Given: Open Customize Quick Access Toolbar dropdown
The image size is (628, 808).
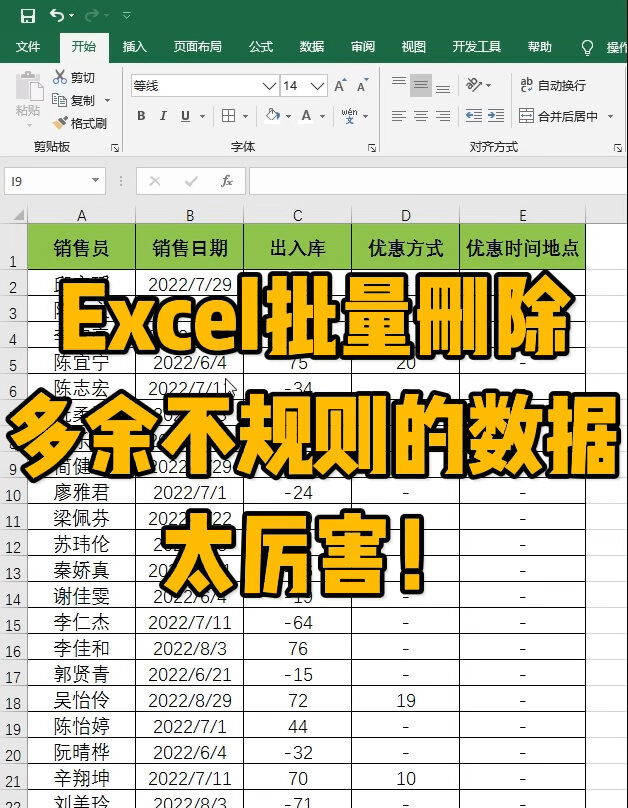Looking at the screenshot, I should click(x=127, y=16).
